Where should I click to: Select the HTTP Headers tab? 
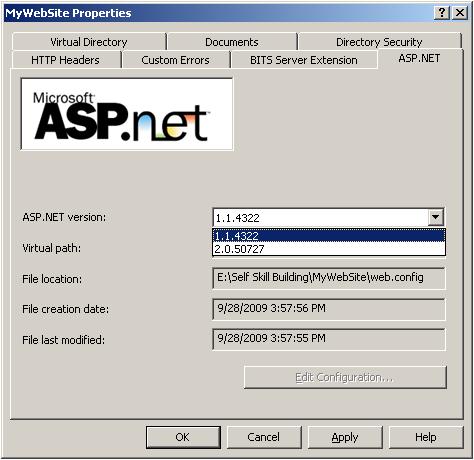click(x=66, y=60)
